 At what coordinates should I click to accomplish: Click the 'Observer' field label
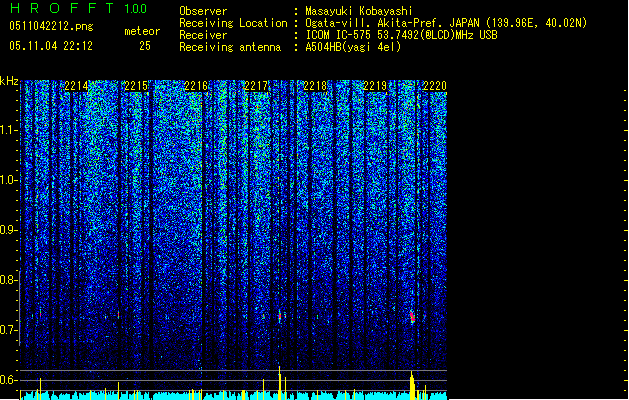point(203,11)
